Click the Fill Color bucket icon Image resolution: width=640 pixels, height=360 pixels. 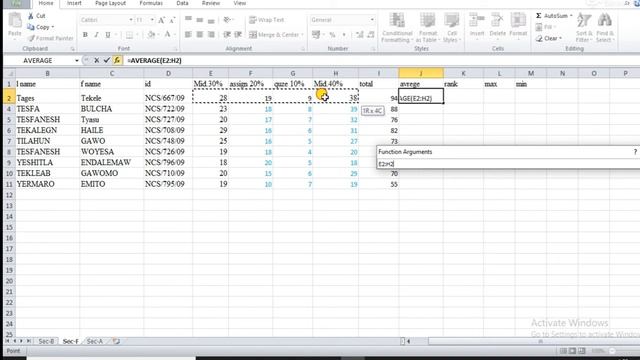click(151, 35)
